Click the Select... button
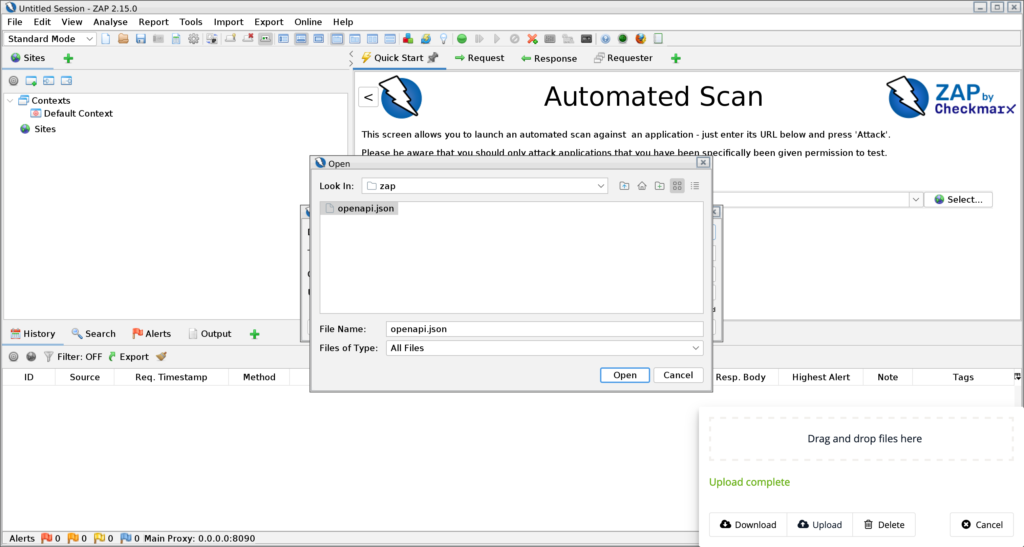The width and height of the screenshot is (1024, 547). pyautogui.click(x=958, y=200)
